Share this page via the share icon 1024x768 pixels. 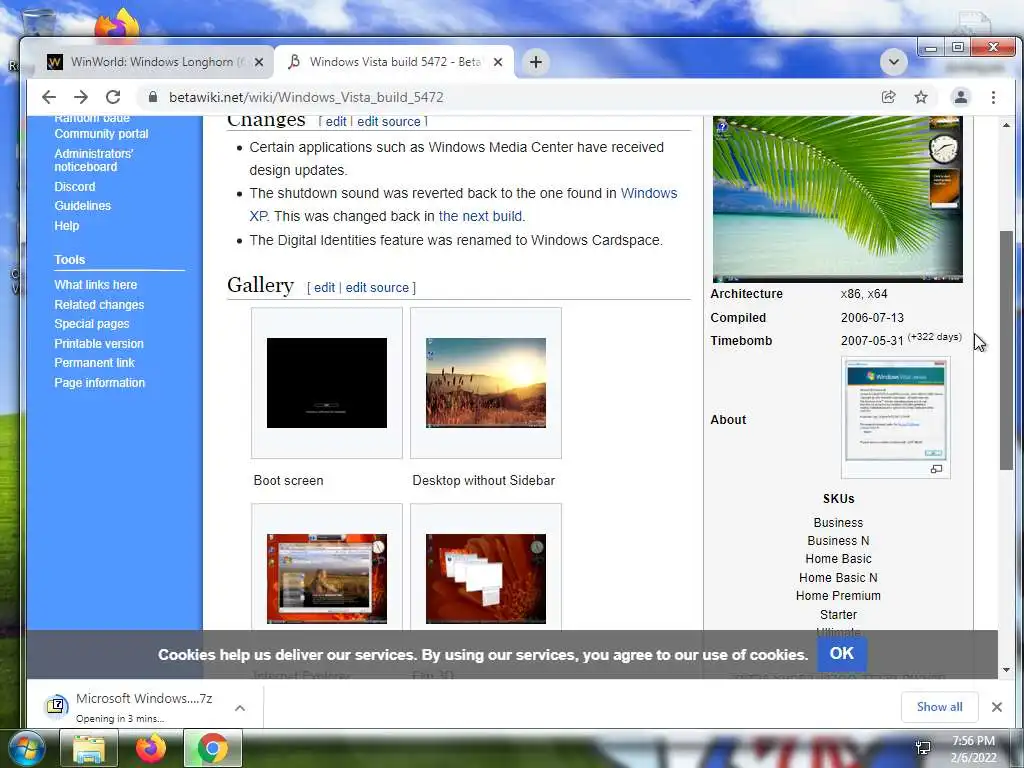(888, 97)
